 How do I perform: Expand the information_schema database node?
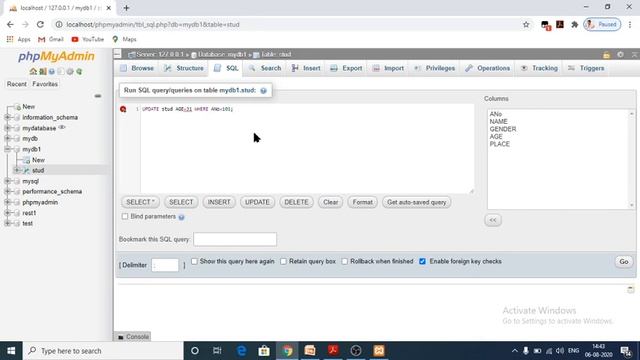point(7,118)
